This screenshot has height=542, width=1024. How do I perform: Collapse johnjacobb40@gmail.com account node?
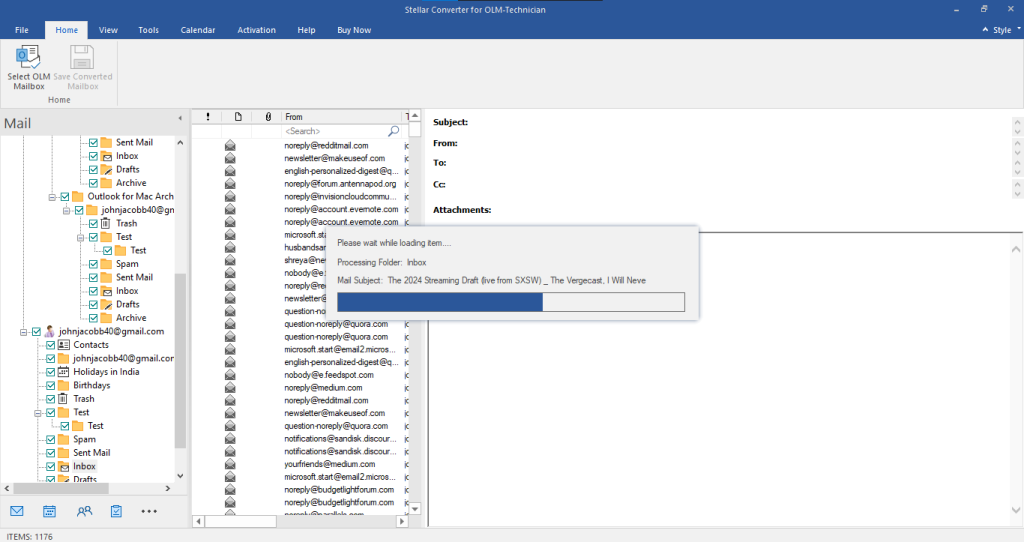coord(24,332)
